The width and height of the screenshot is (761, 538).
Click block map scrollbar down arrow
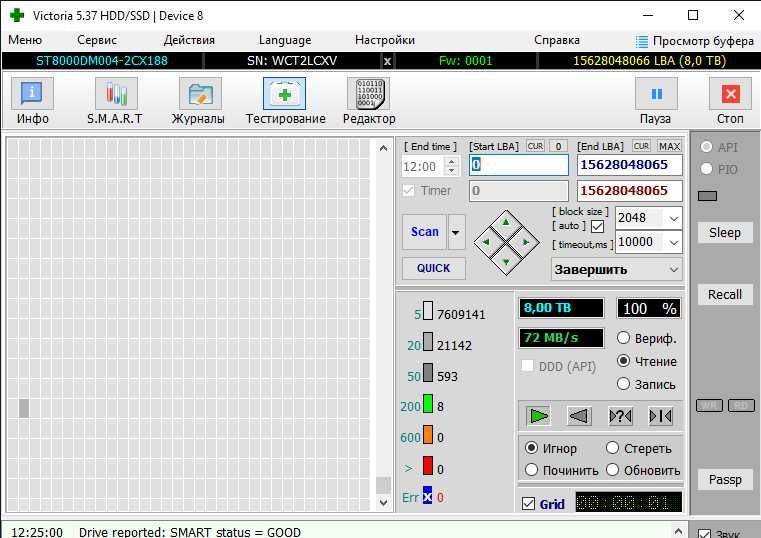click(383, 503)
